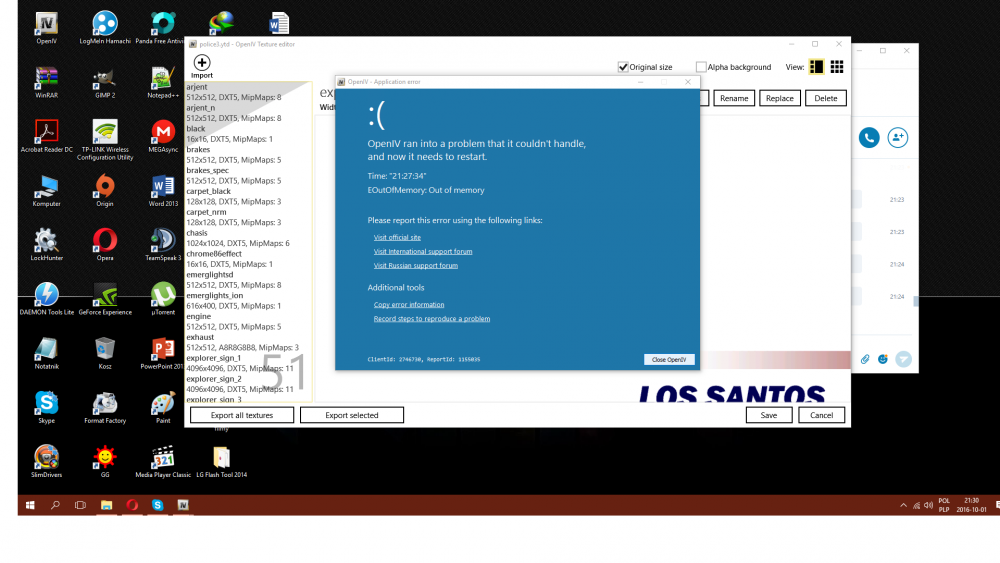
Task: Click Close OpenIV button in error dialog
Action: click(x=669, y=360)
